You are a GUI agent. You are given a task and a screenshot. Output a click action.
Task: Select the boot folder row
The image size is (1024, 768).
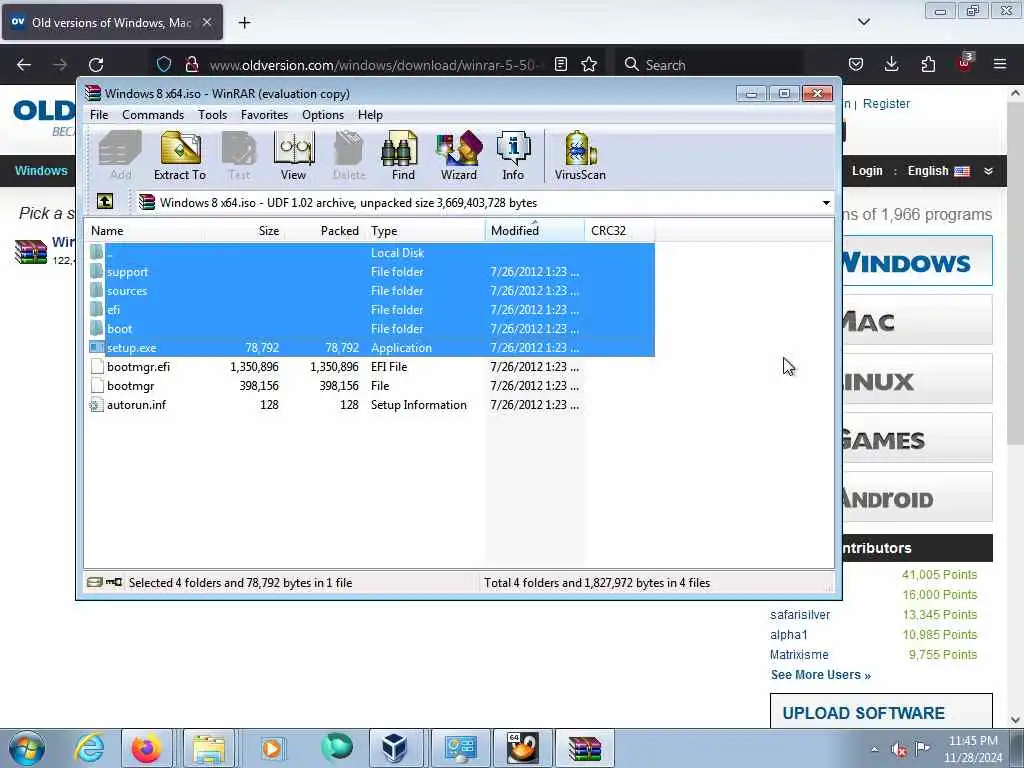370,328
